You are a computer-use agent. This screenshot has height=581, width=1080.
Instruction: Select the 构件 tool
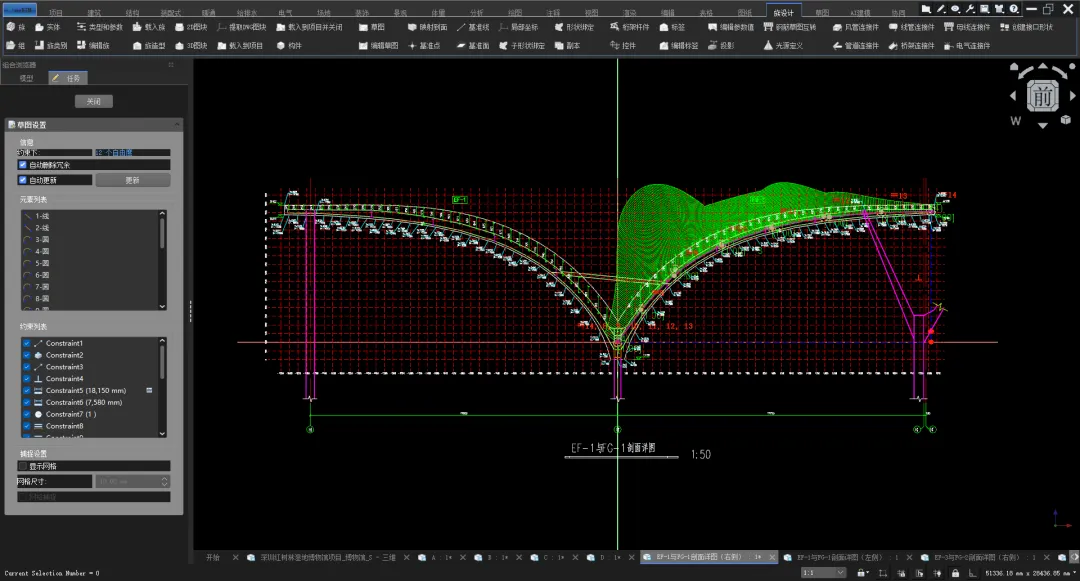[x=289, y=45]
